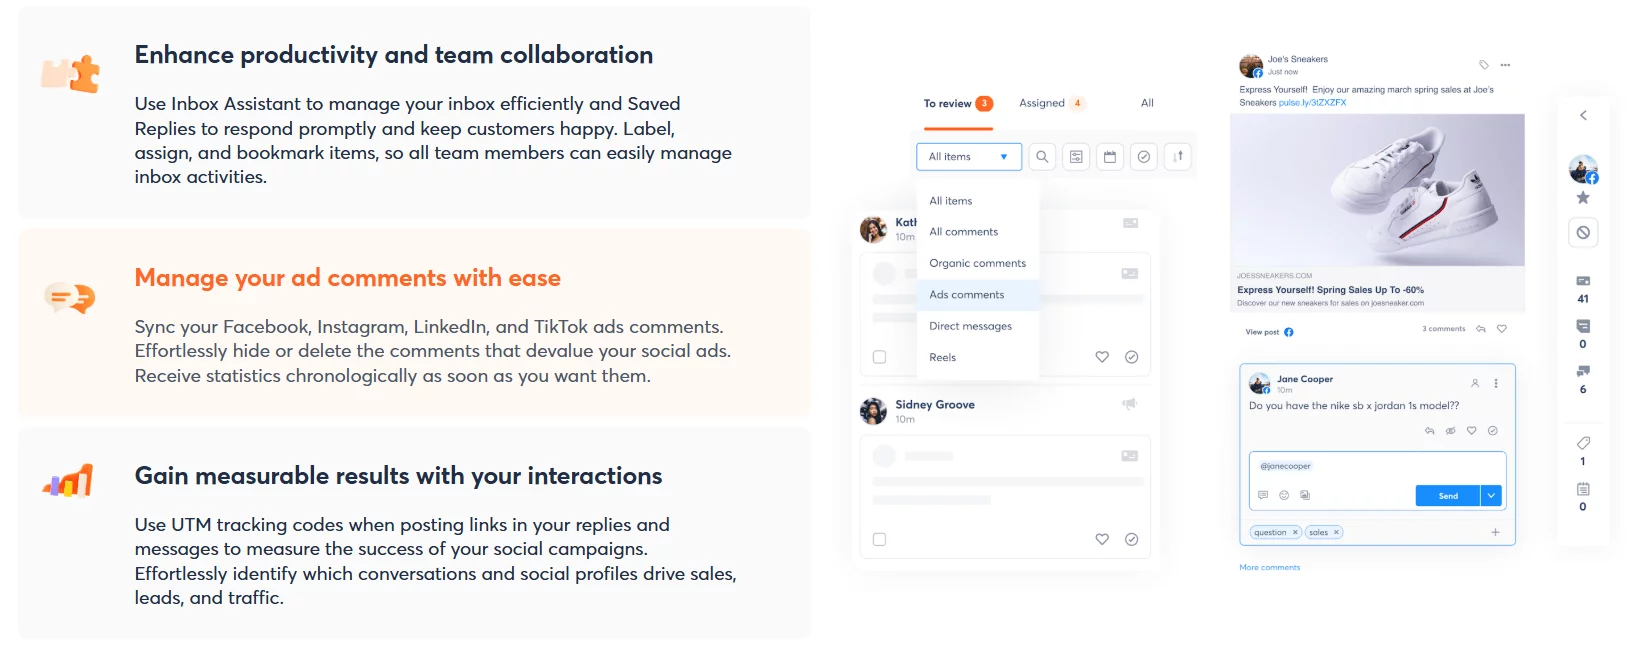Open the three-dot menu on Joe's Sneakers post
Viewport: 1635px width, 653px height.
pyautogui.click(x=1506, y=65)
